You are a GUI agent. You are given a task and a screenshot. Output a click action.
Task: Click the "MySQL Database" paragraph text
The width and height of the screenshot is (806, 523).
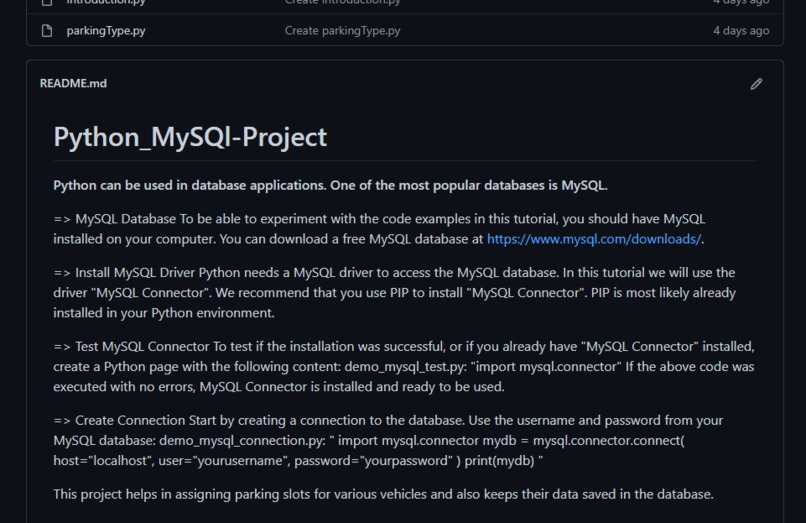click(379, 229)
